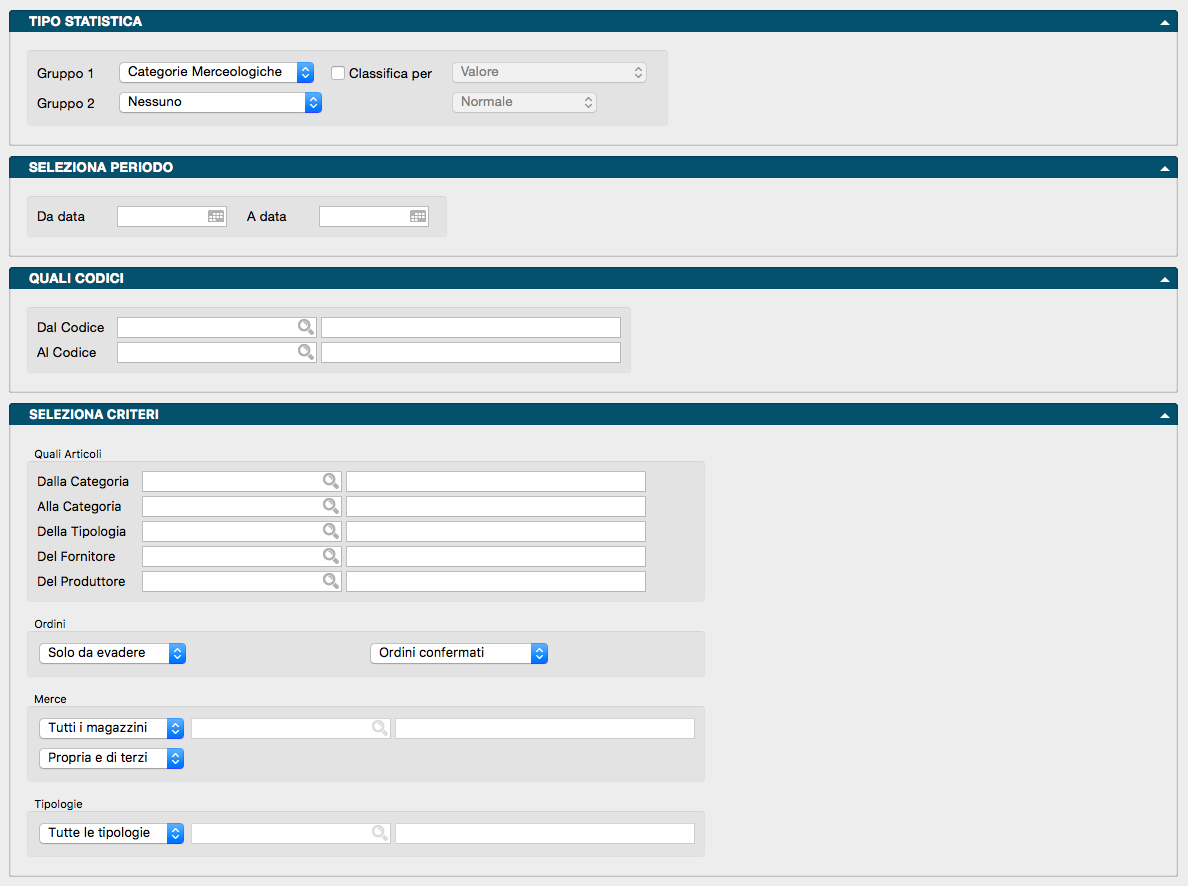Collapse the Seleziona Periodo section
The height and width of the screenshot is (886, 1188).
click(x=1165, y=168)
